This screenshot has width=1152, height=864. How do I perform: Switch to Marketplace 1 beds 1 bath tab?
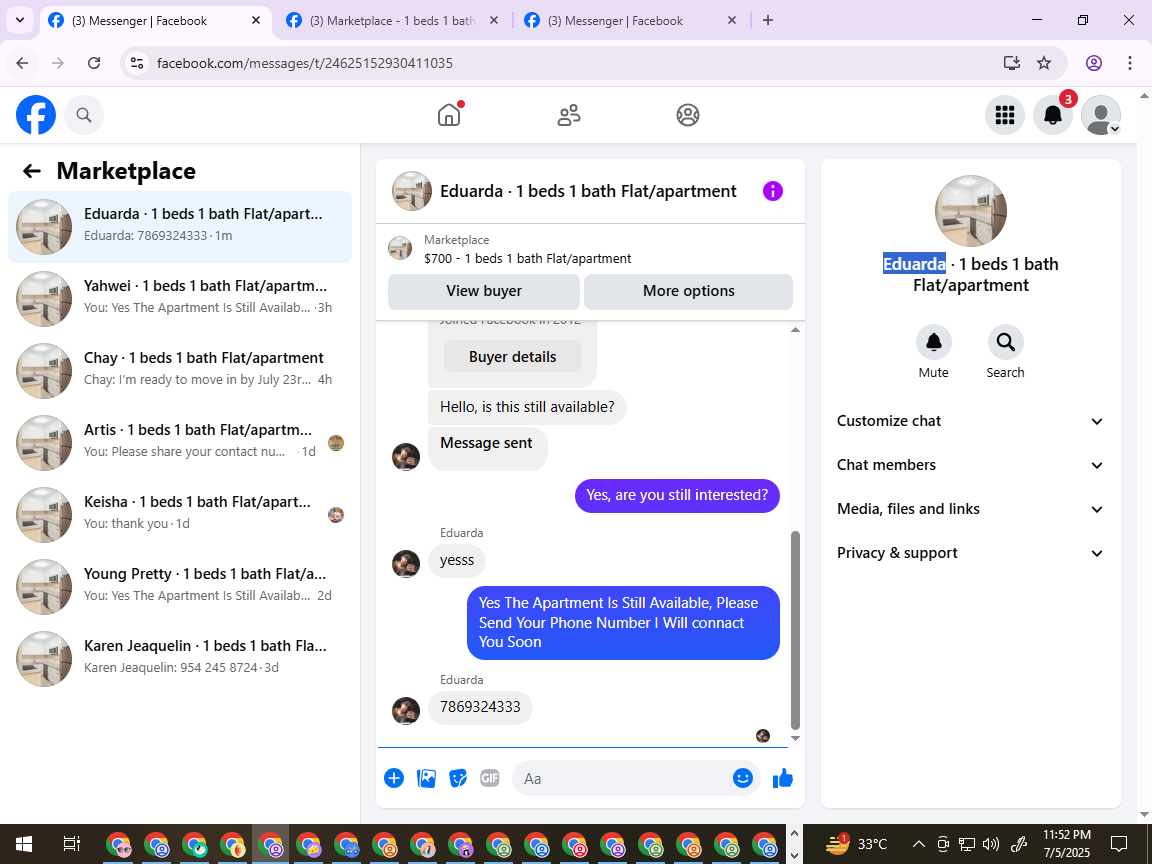(x=392, y=21)
